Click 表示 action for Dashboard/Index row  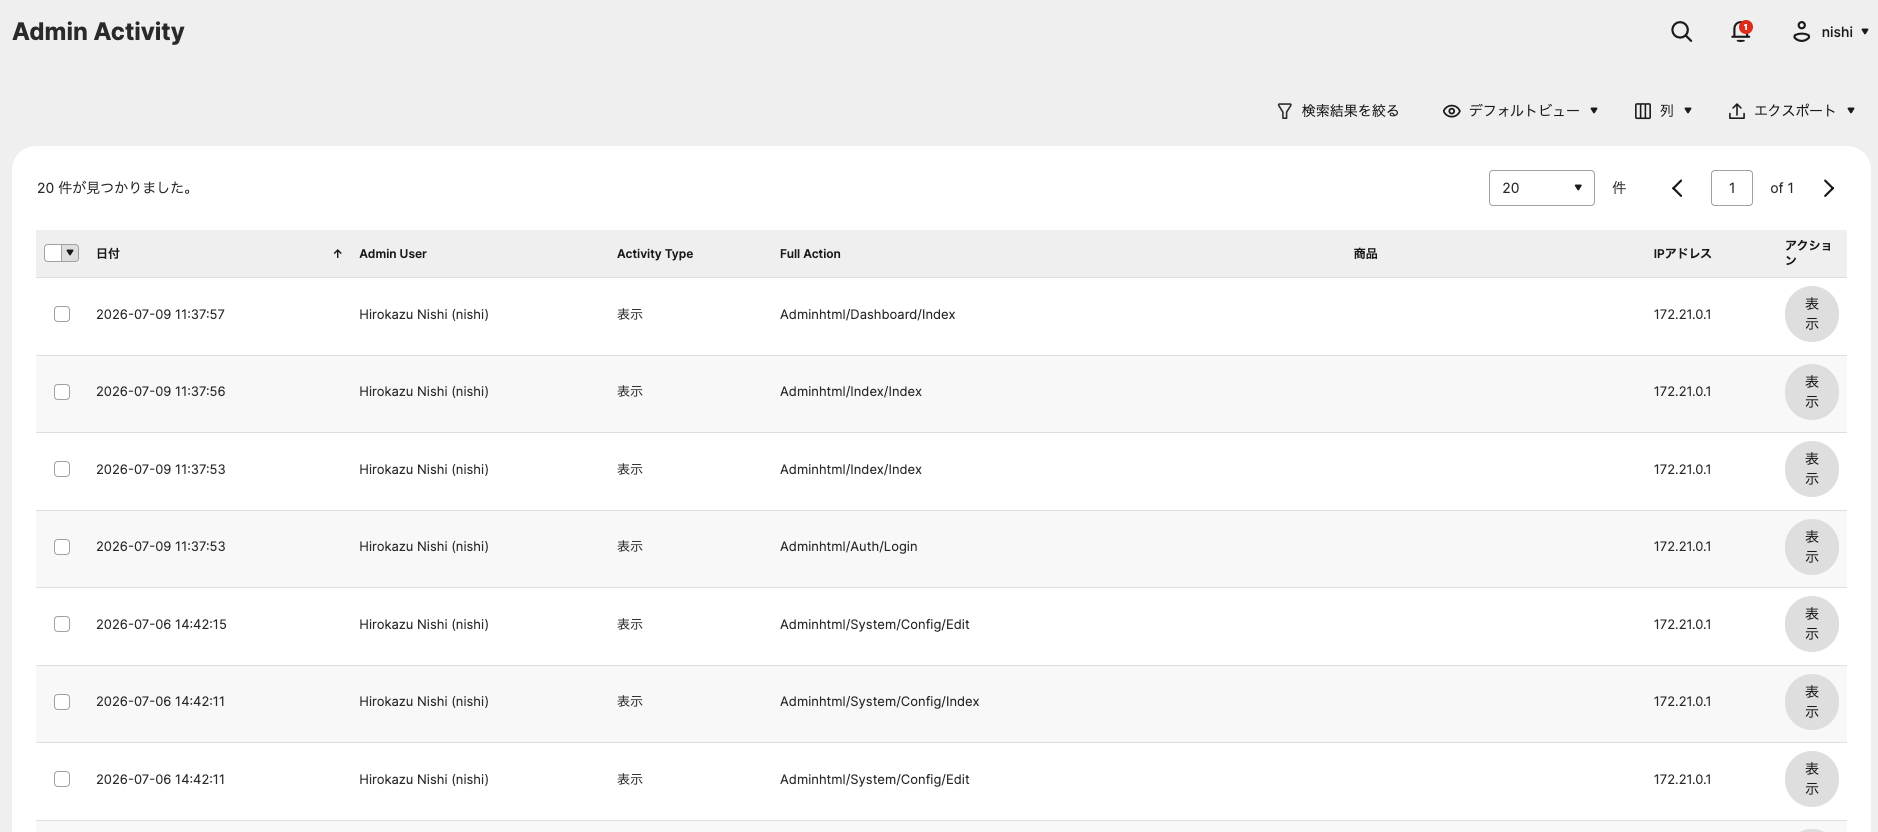pos(1811,314)
